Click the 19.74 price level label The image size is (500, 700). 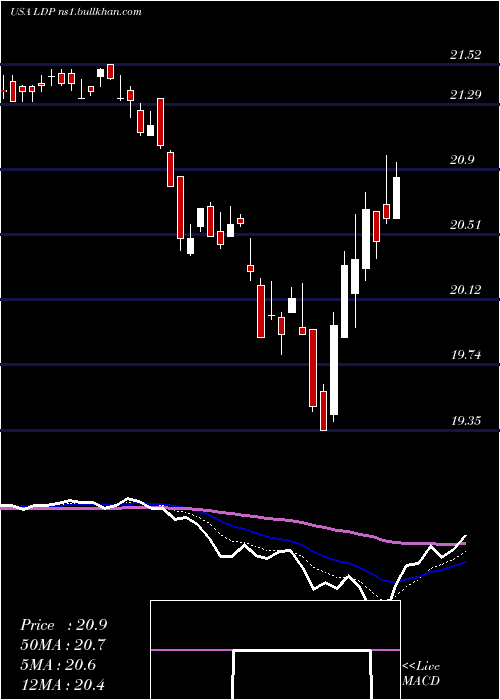click(x=466, y=355)
